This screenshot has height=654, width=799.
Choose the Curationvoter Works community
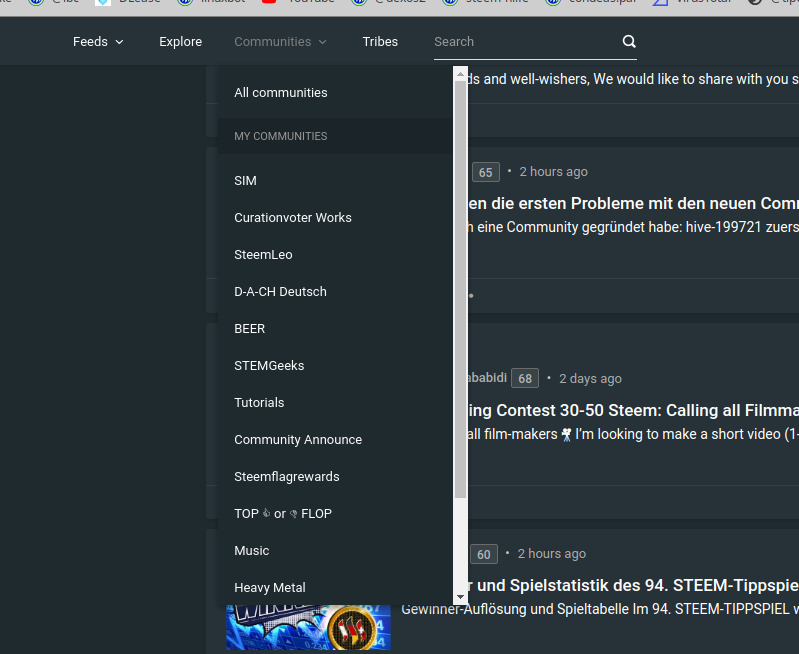pos(293,218)
